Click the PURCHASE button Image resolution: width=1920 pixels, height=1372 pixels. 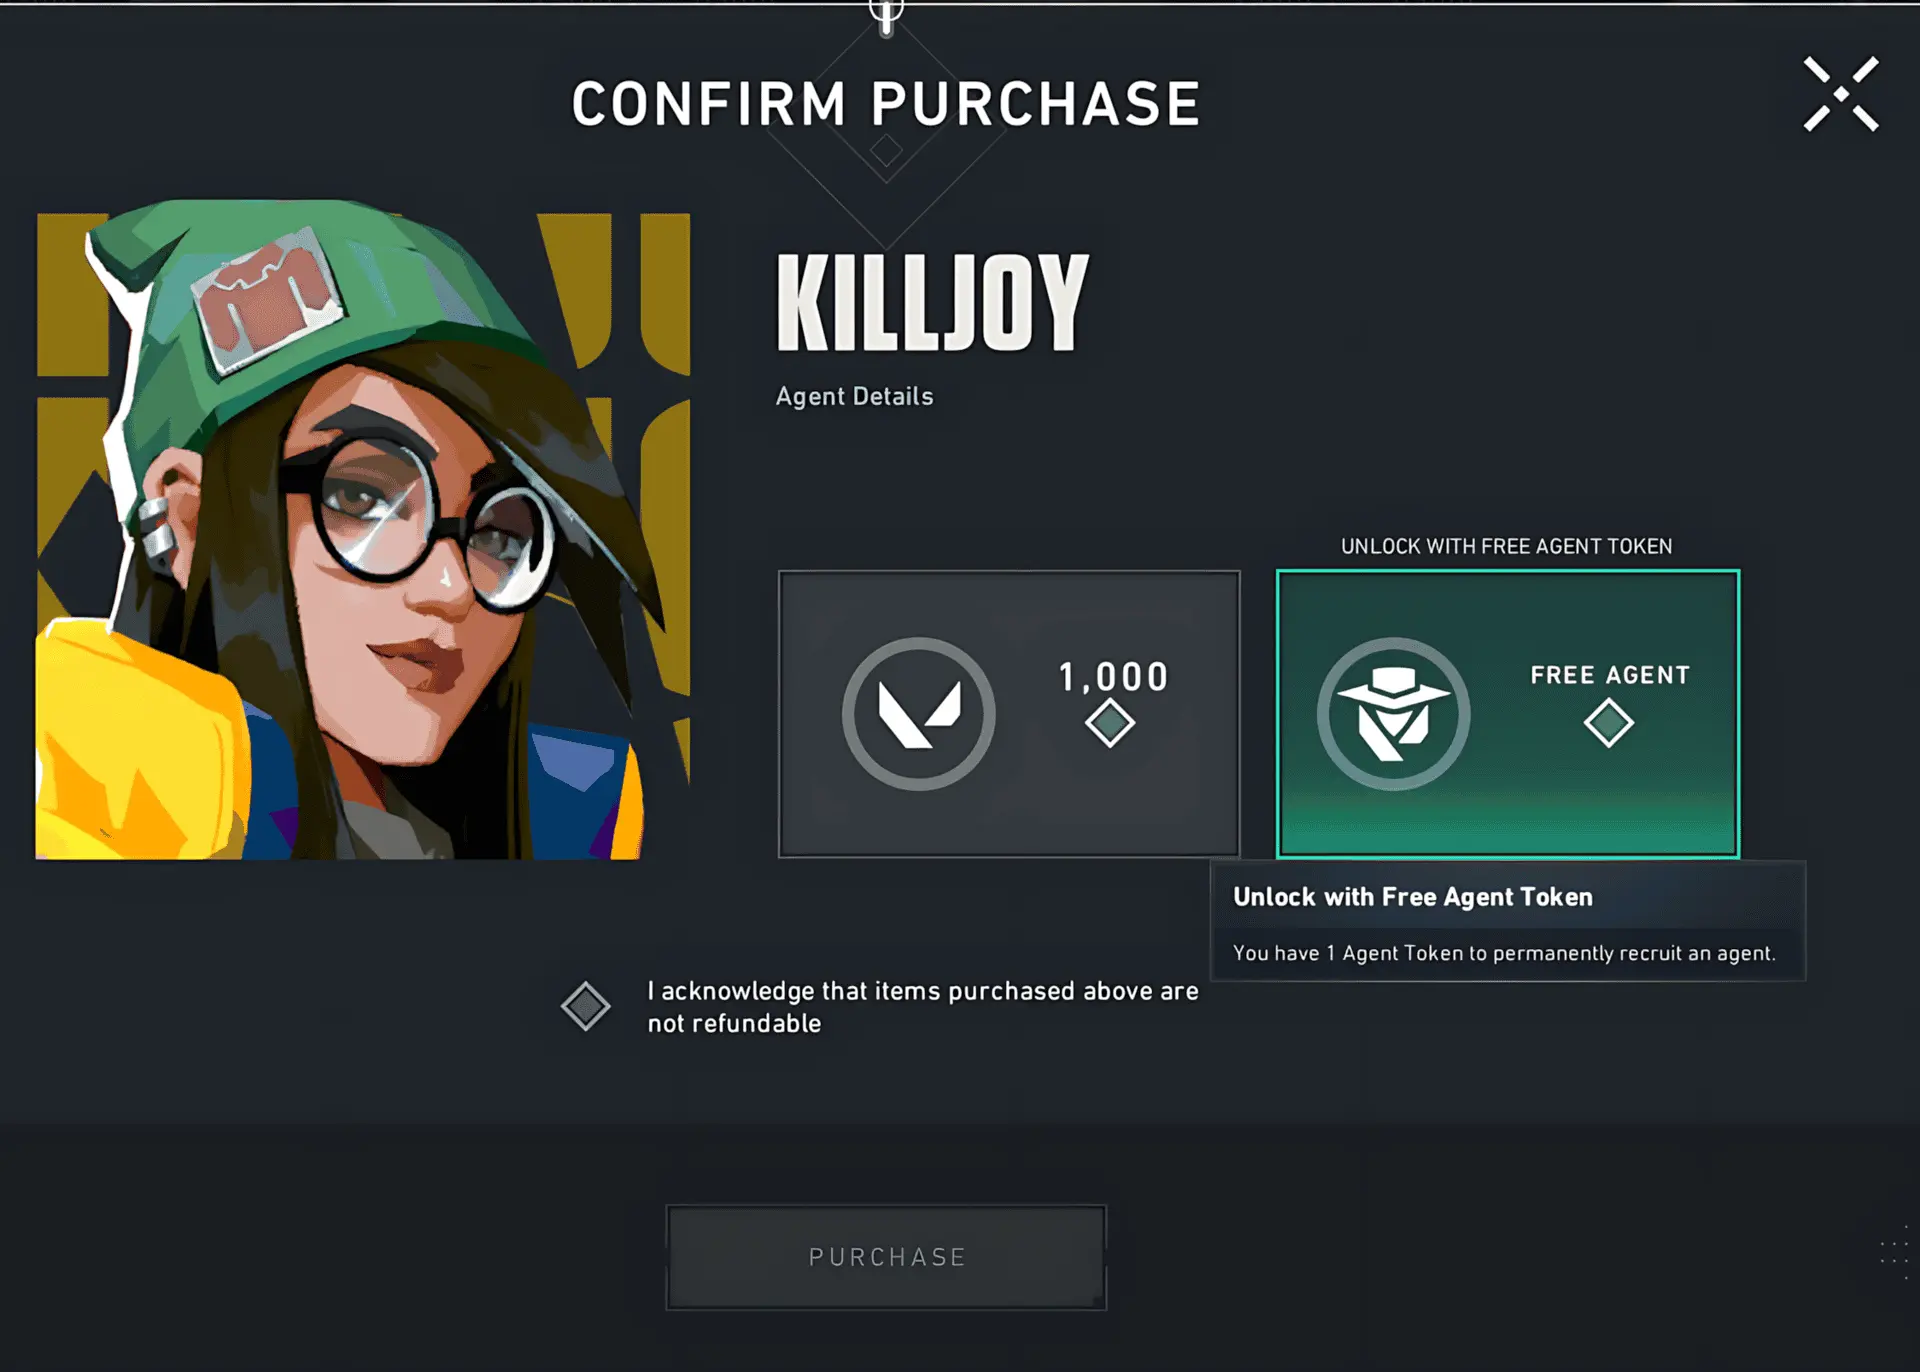pyautogui.click(x=886, y=1257)
